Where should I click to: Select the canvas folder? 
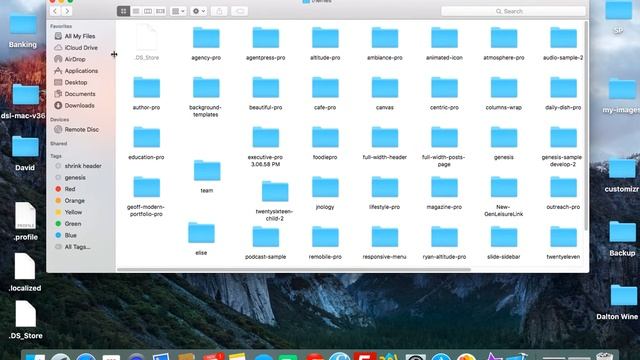pos(384,93)
